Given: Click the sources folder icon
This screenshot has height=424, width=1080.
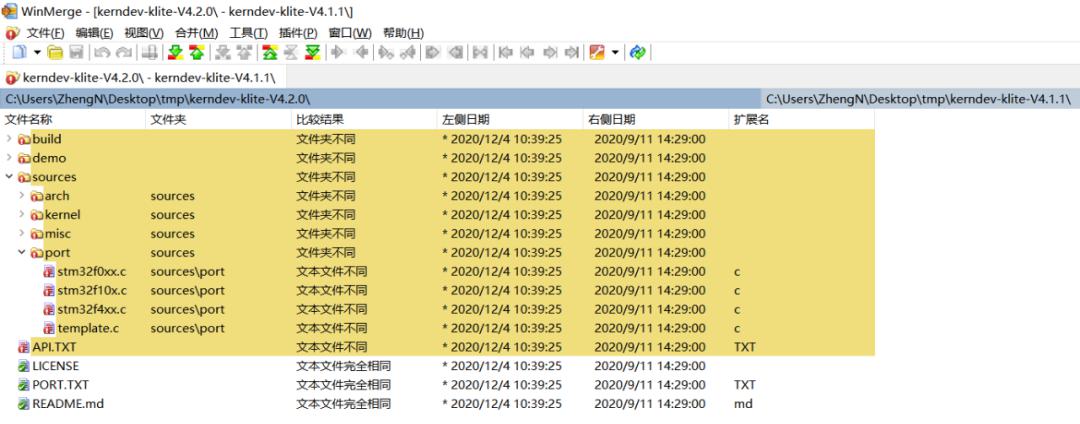Looking at the screenshot, I should 25,177.
